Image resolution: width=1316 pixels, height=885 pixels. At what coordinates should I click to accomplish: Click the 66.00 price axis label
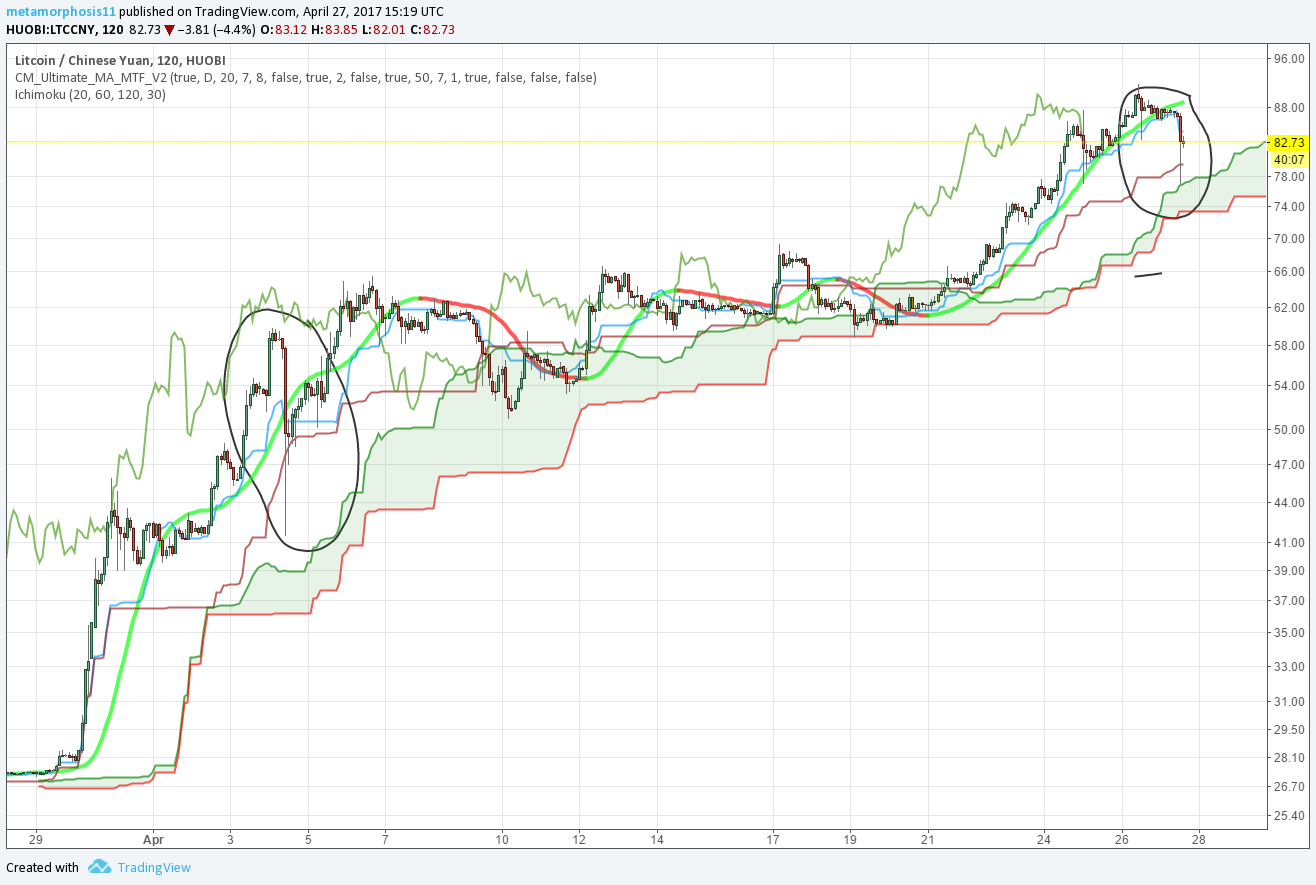pyautogui.click(x=1289, y=271)
